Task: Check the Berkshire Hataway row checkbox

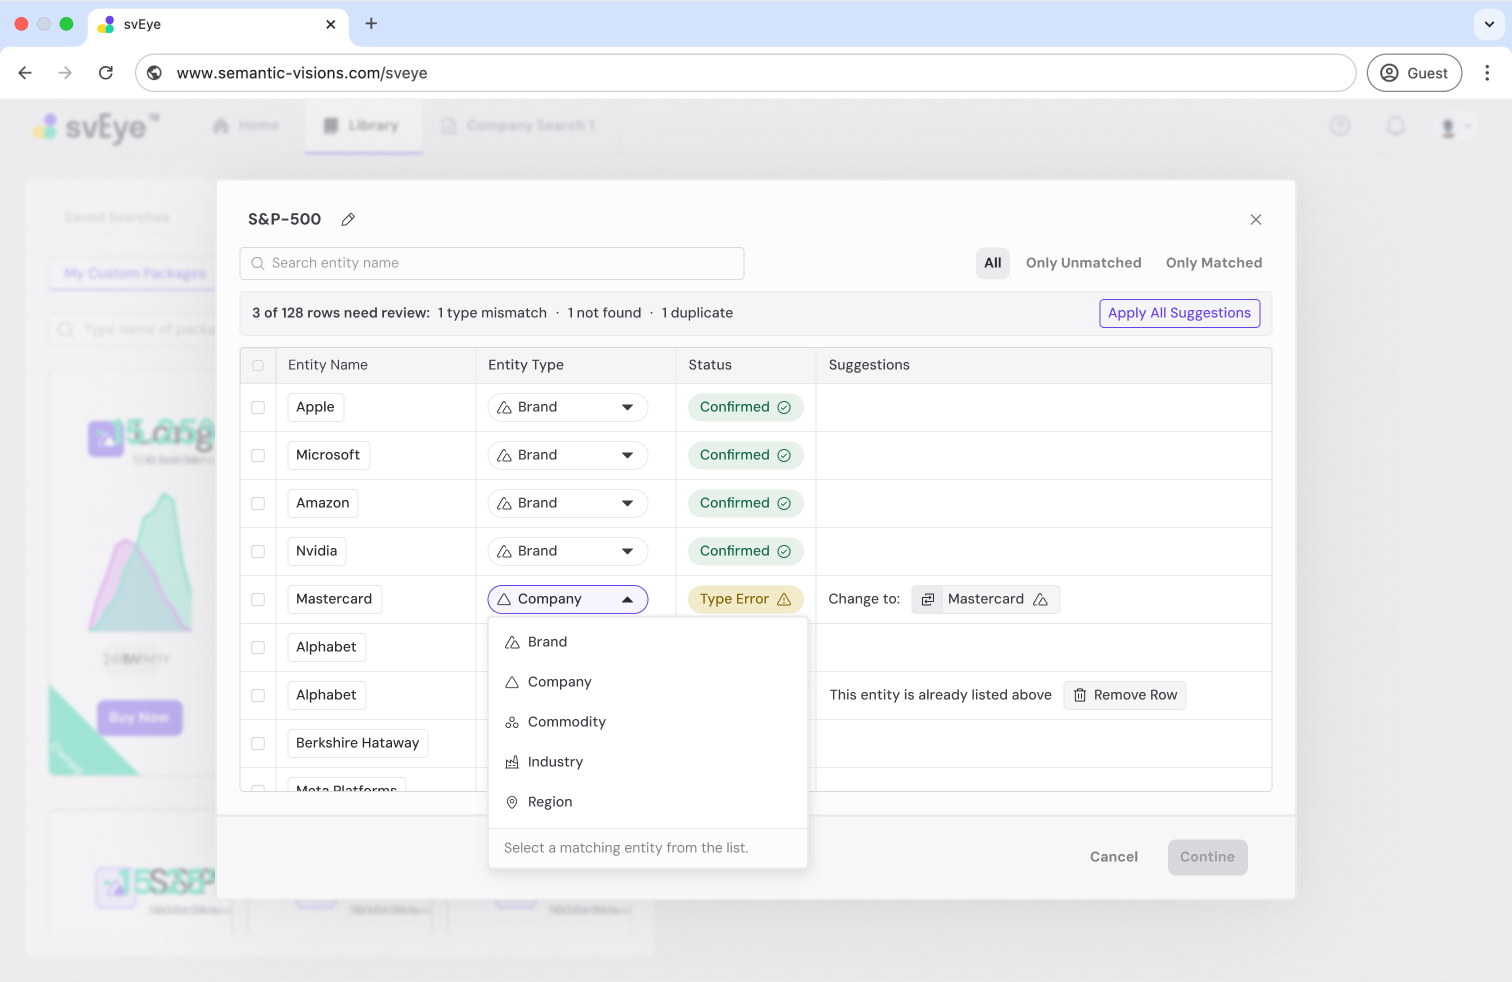Action: (258, 743)
